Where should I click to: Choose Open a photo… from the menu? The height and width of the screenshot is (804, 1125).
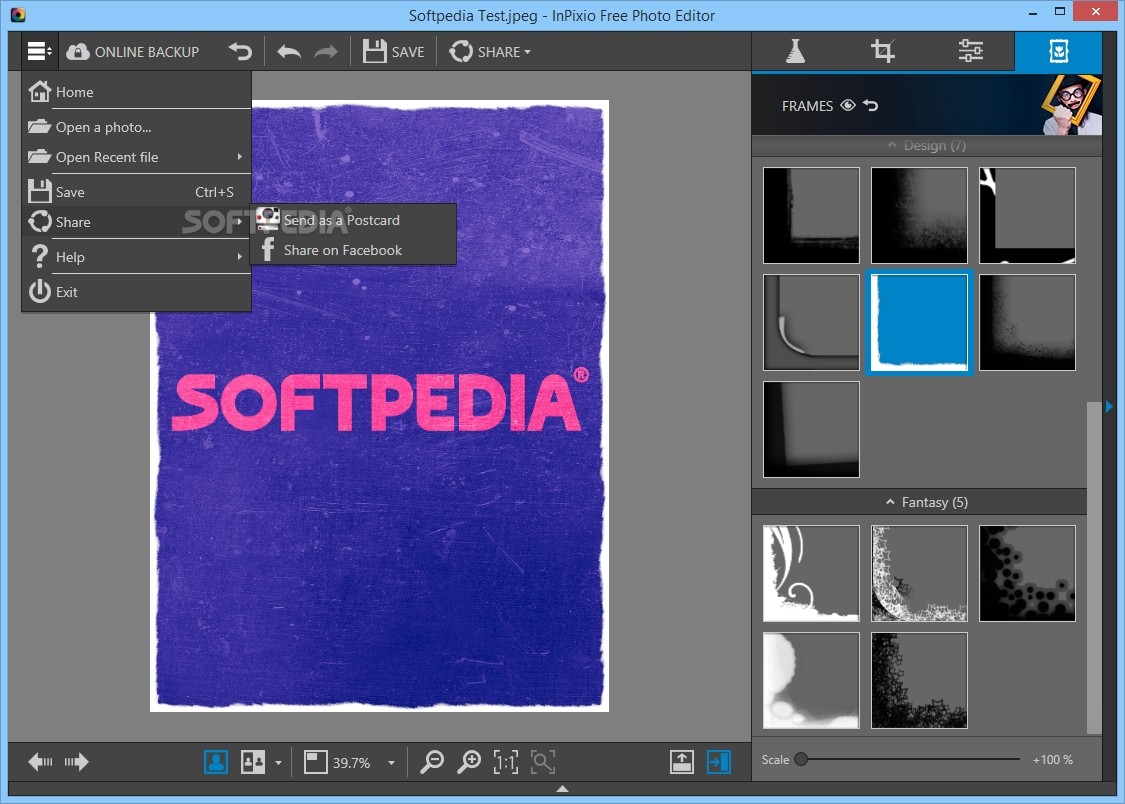click(x=136, y=127)
